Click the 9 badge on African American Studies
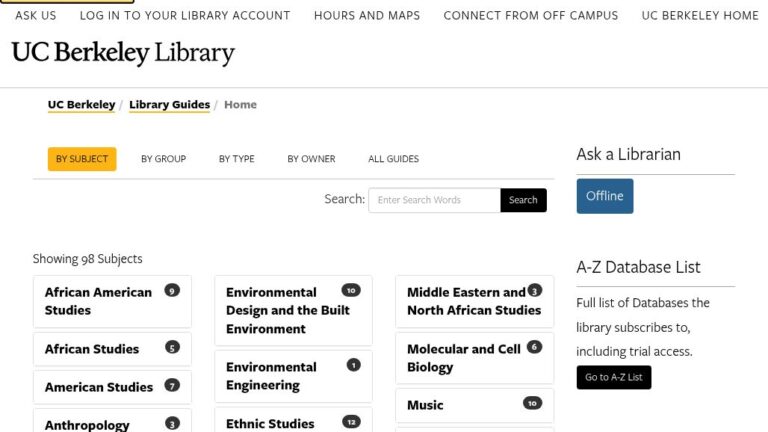Screen dimensions: 768x432 pos(172,290)
